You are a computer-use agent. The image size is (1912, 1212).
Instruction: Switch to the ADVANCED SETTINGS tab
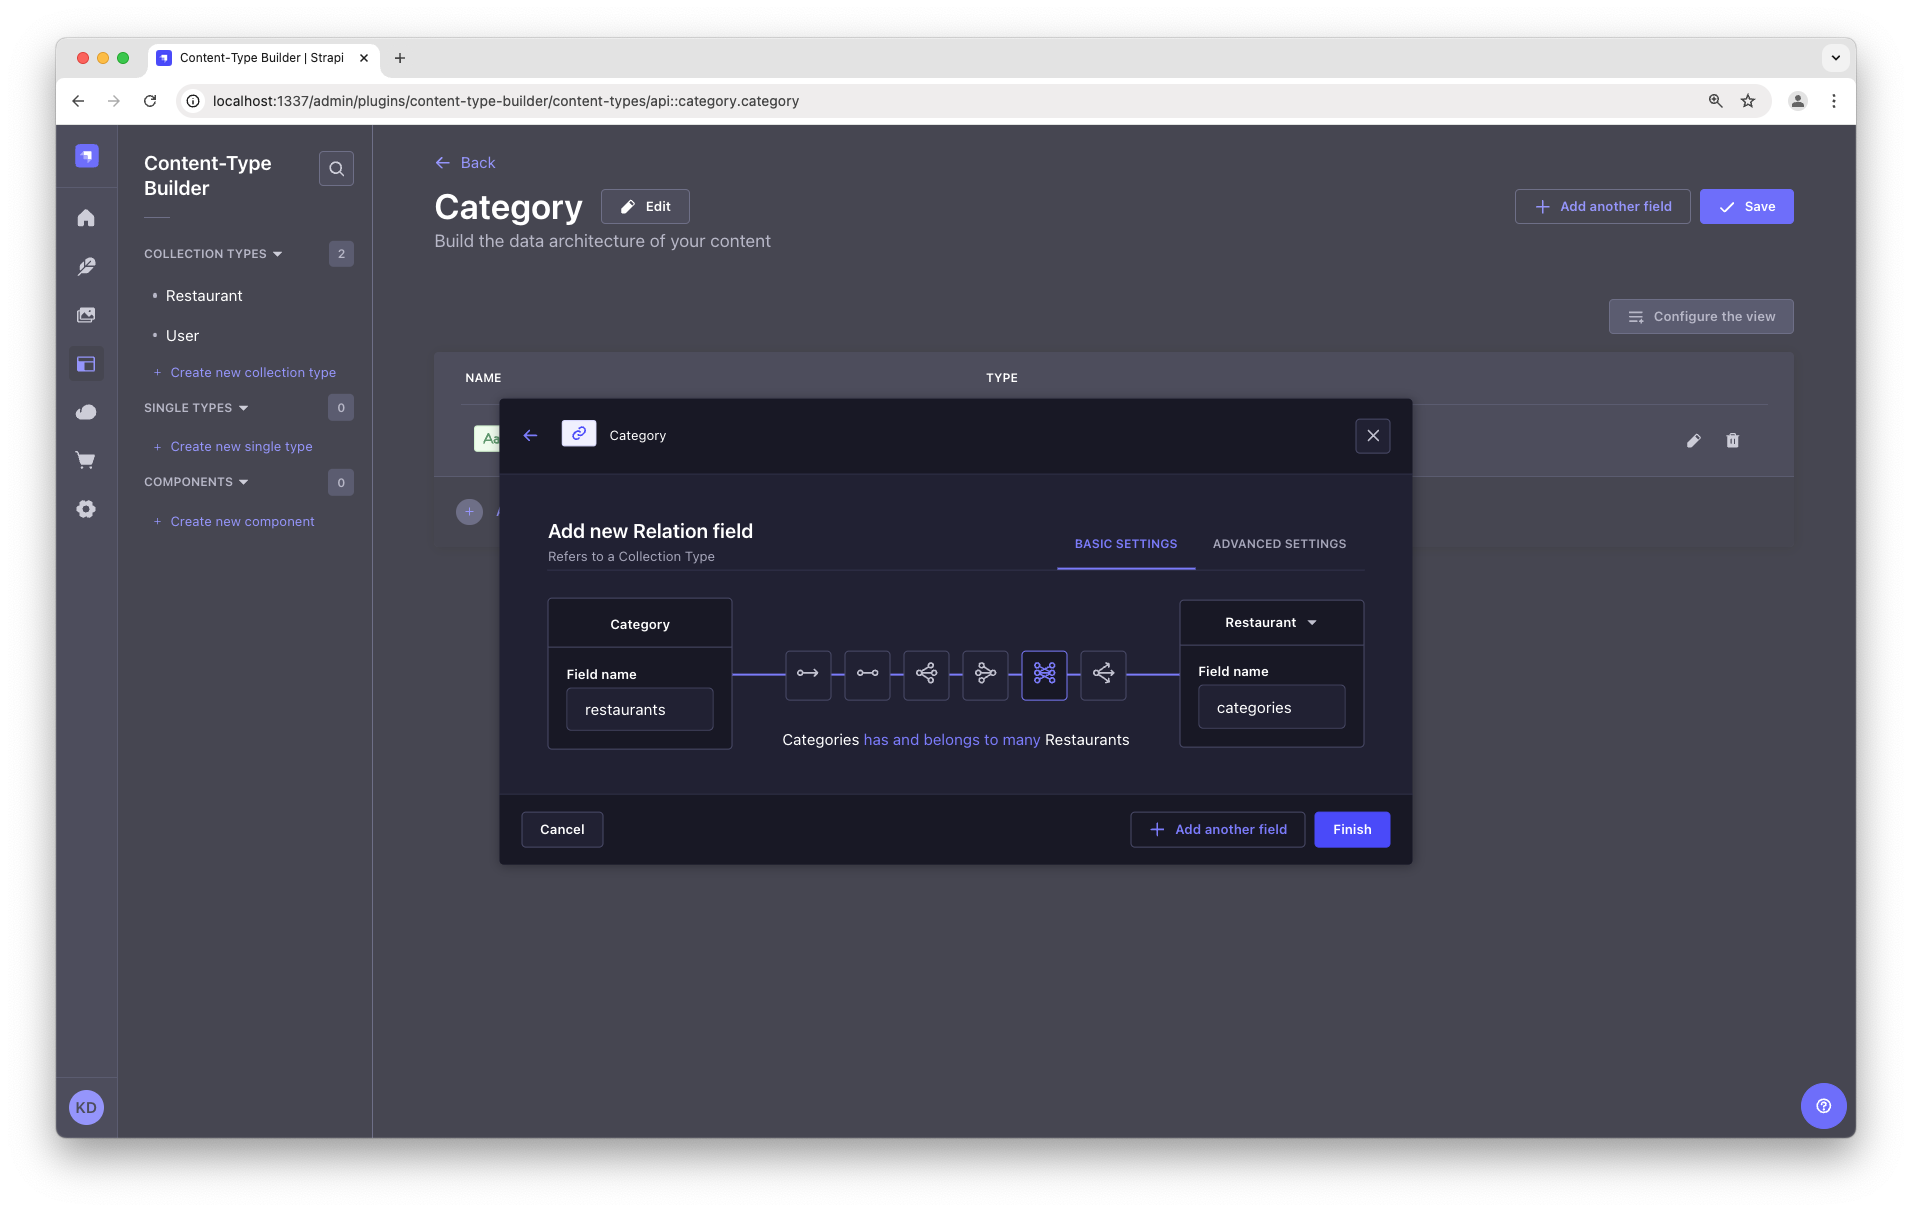point(1278,544)
